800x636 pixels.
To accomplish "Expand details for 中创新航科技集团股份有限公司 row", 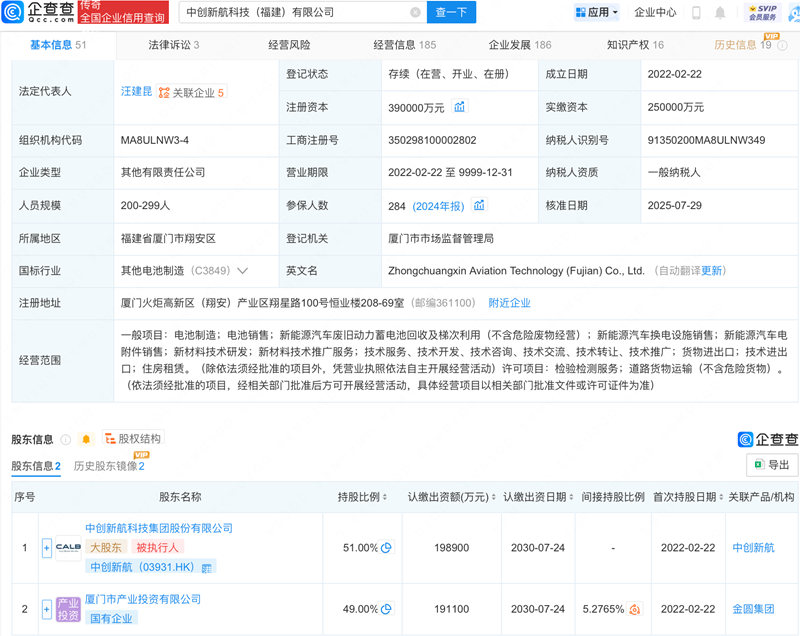I will (44, 547).
